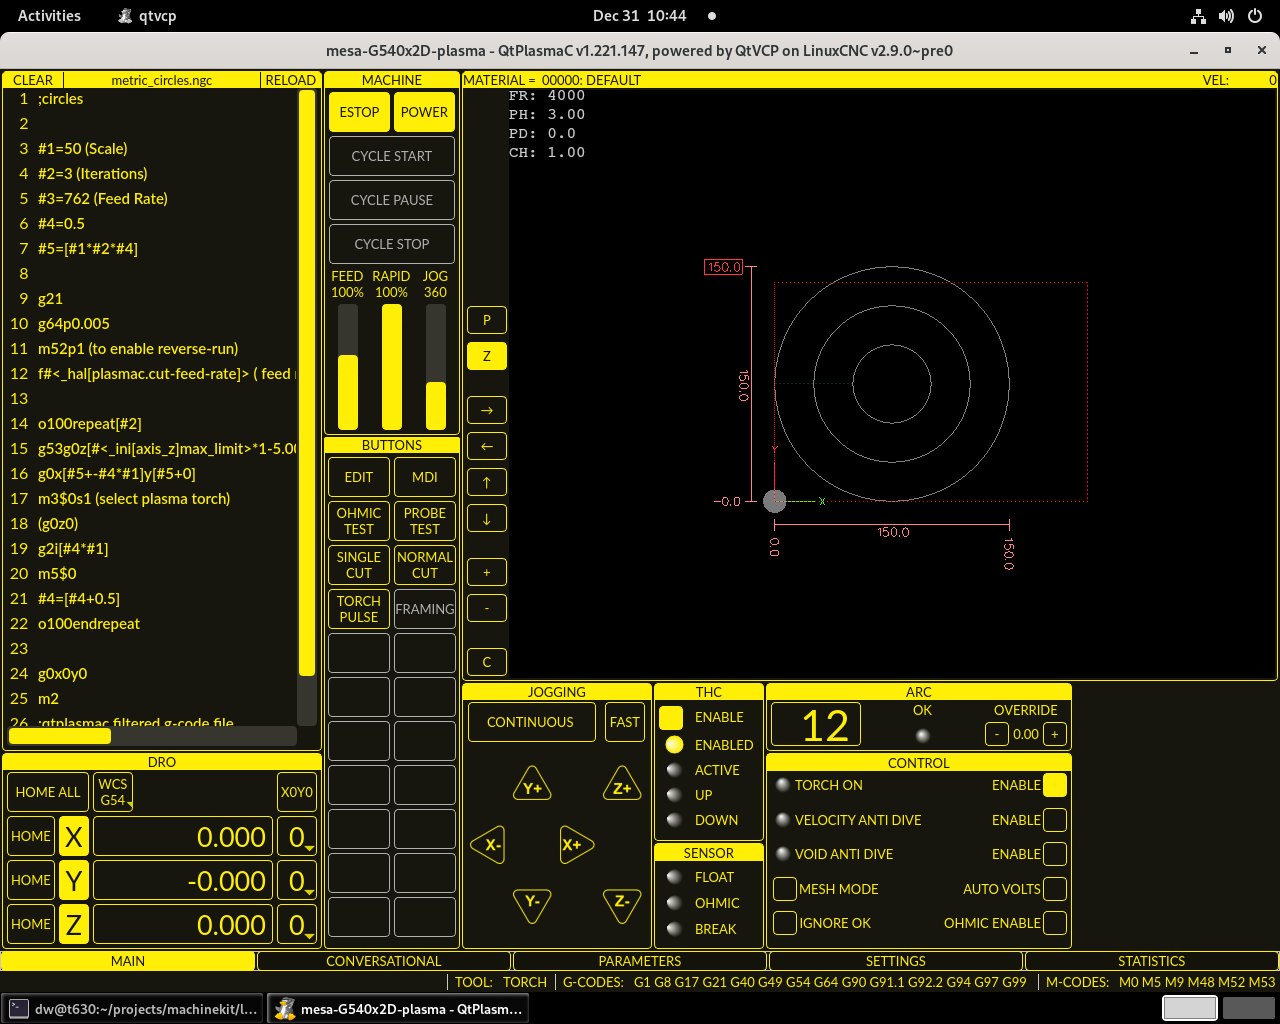Adjust the Feed override slider

pyautogui.click(x=347, y=367)
